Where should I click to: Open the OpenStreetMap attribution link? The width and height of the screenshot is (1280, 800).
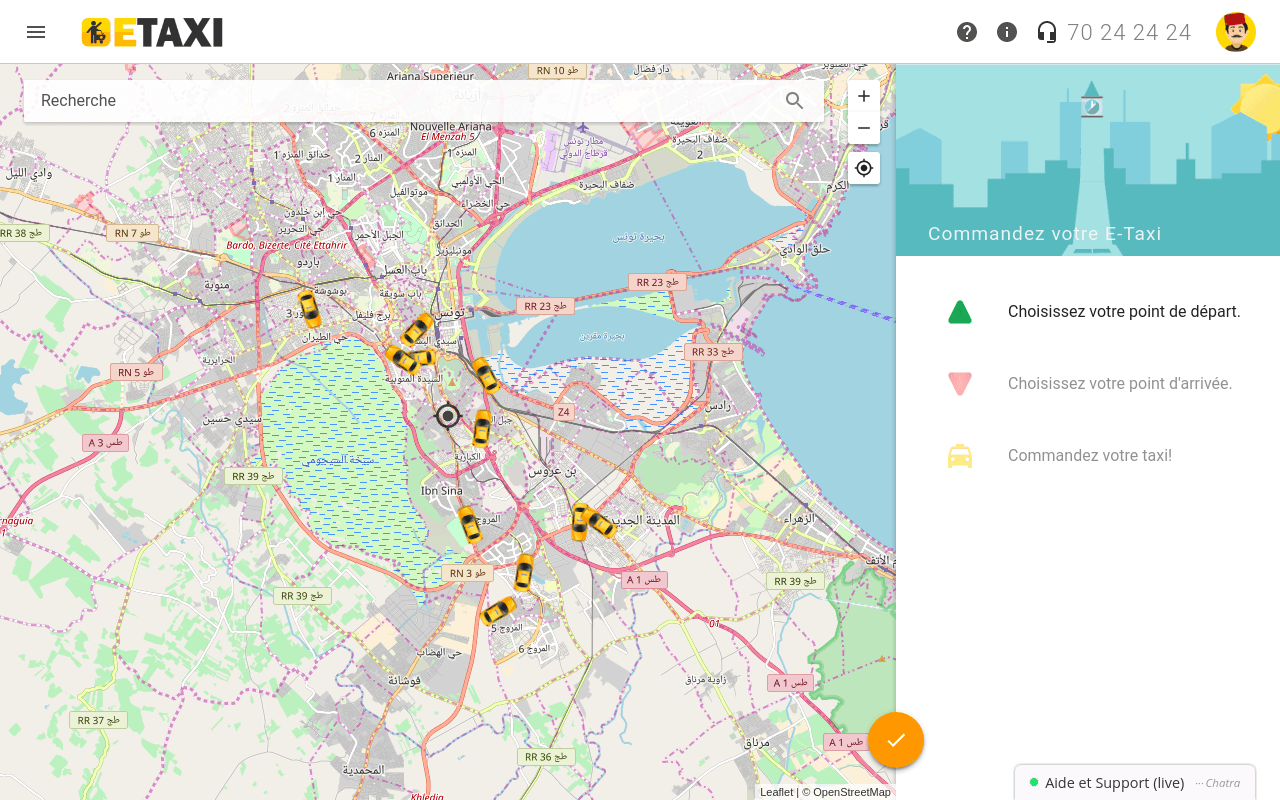click(851, 792)
